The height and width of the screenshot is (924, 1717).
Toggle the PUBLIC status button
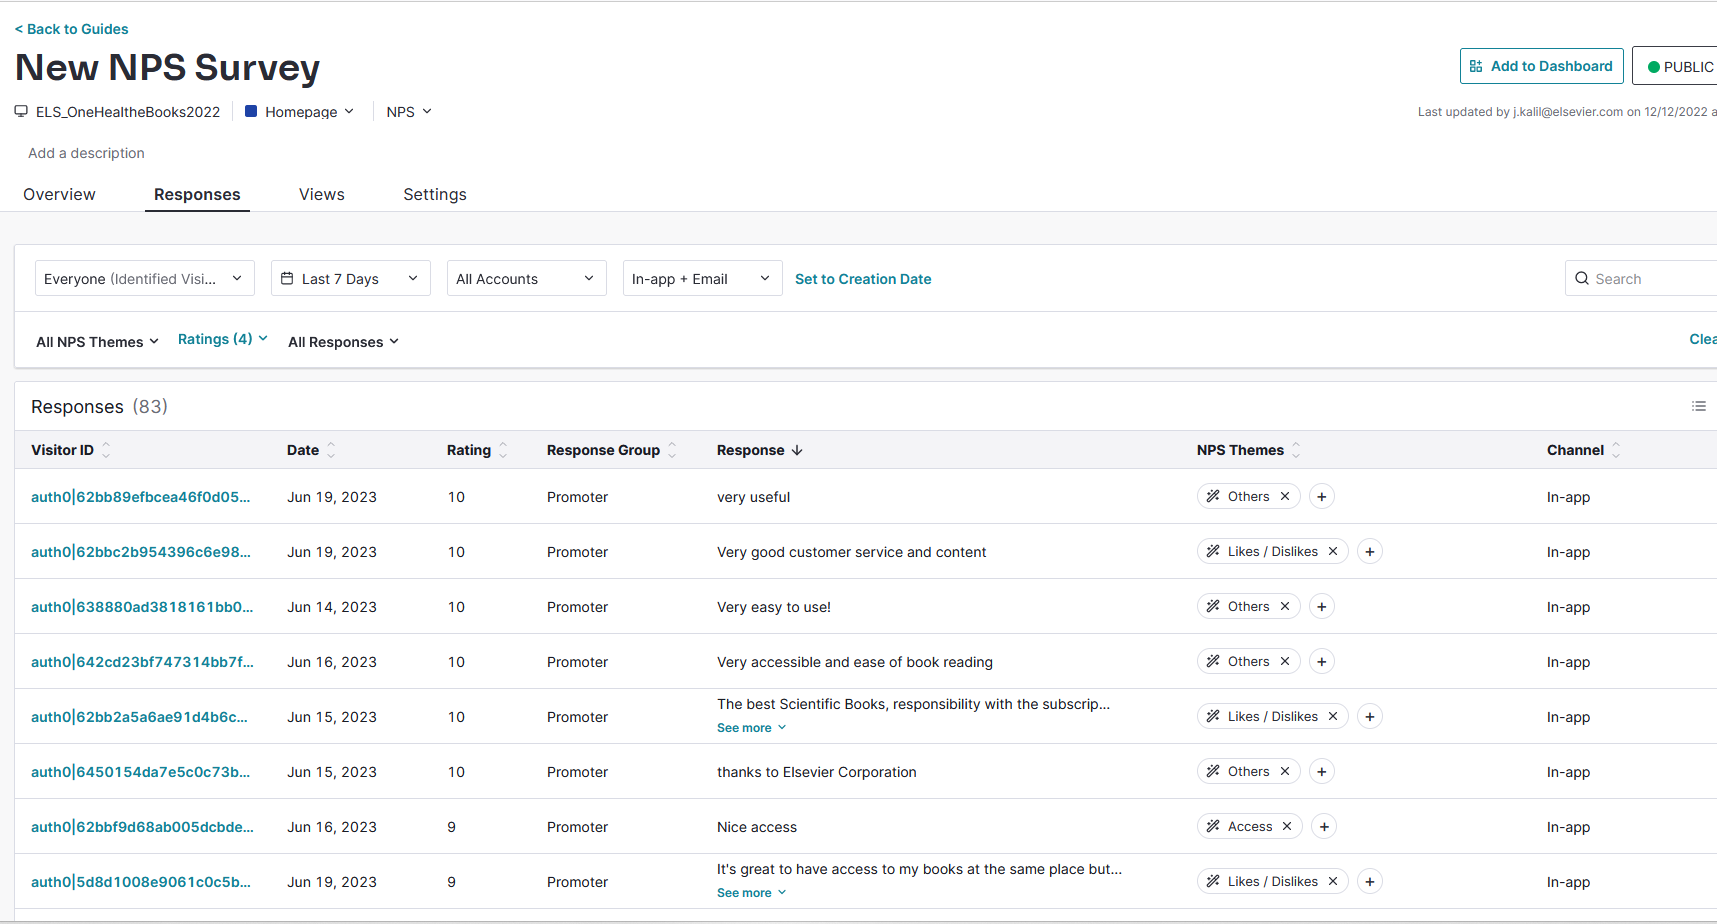pos(1677,66)
